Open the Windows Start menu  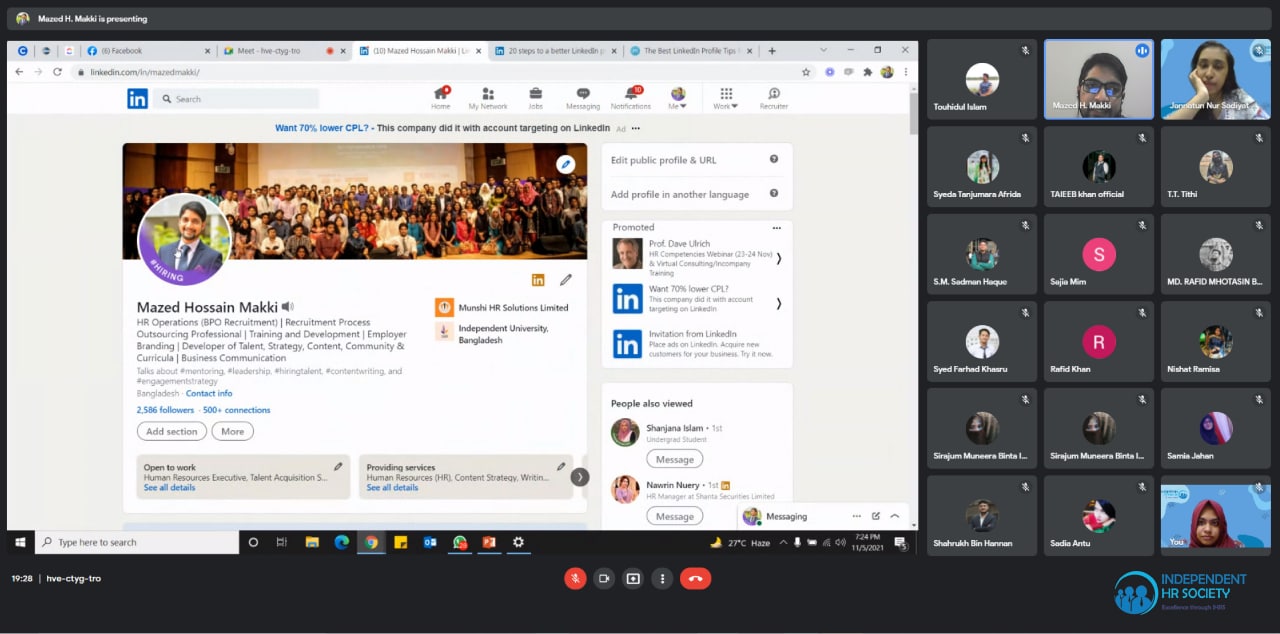pos(20,542)
